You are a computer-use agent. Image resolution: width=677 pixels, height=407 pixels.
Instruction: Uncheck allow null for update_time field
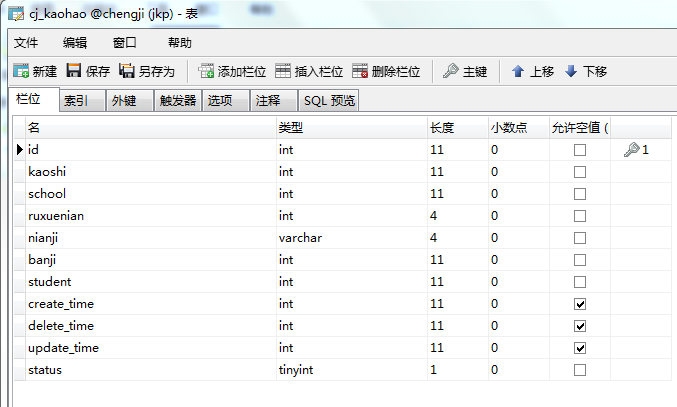coord(580,348)
